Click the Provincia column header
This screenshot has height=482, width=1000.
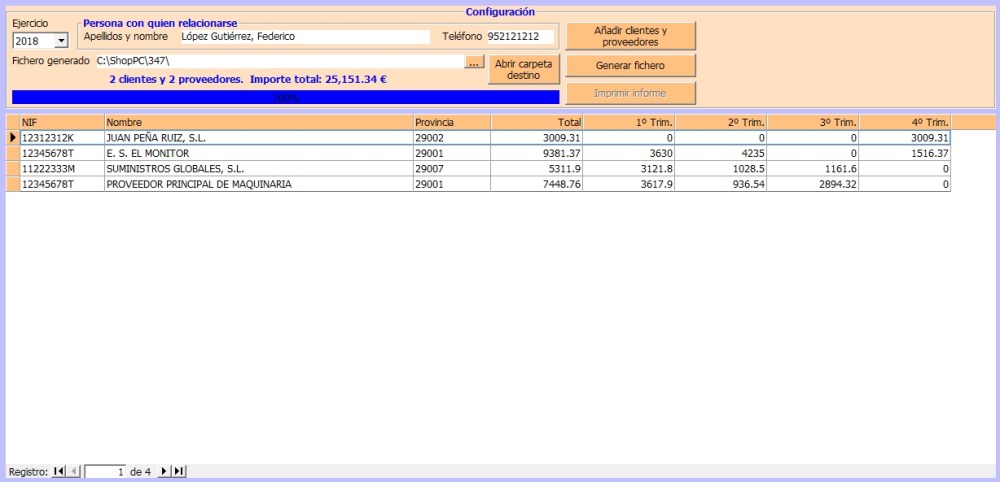point(451,122)
